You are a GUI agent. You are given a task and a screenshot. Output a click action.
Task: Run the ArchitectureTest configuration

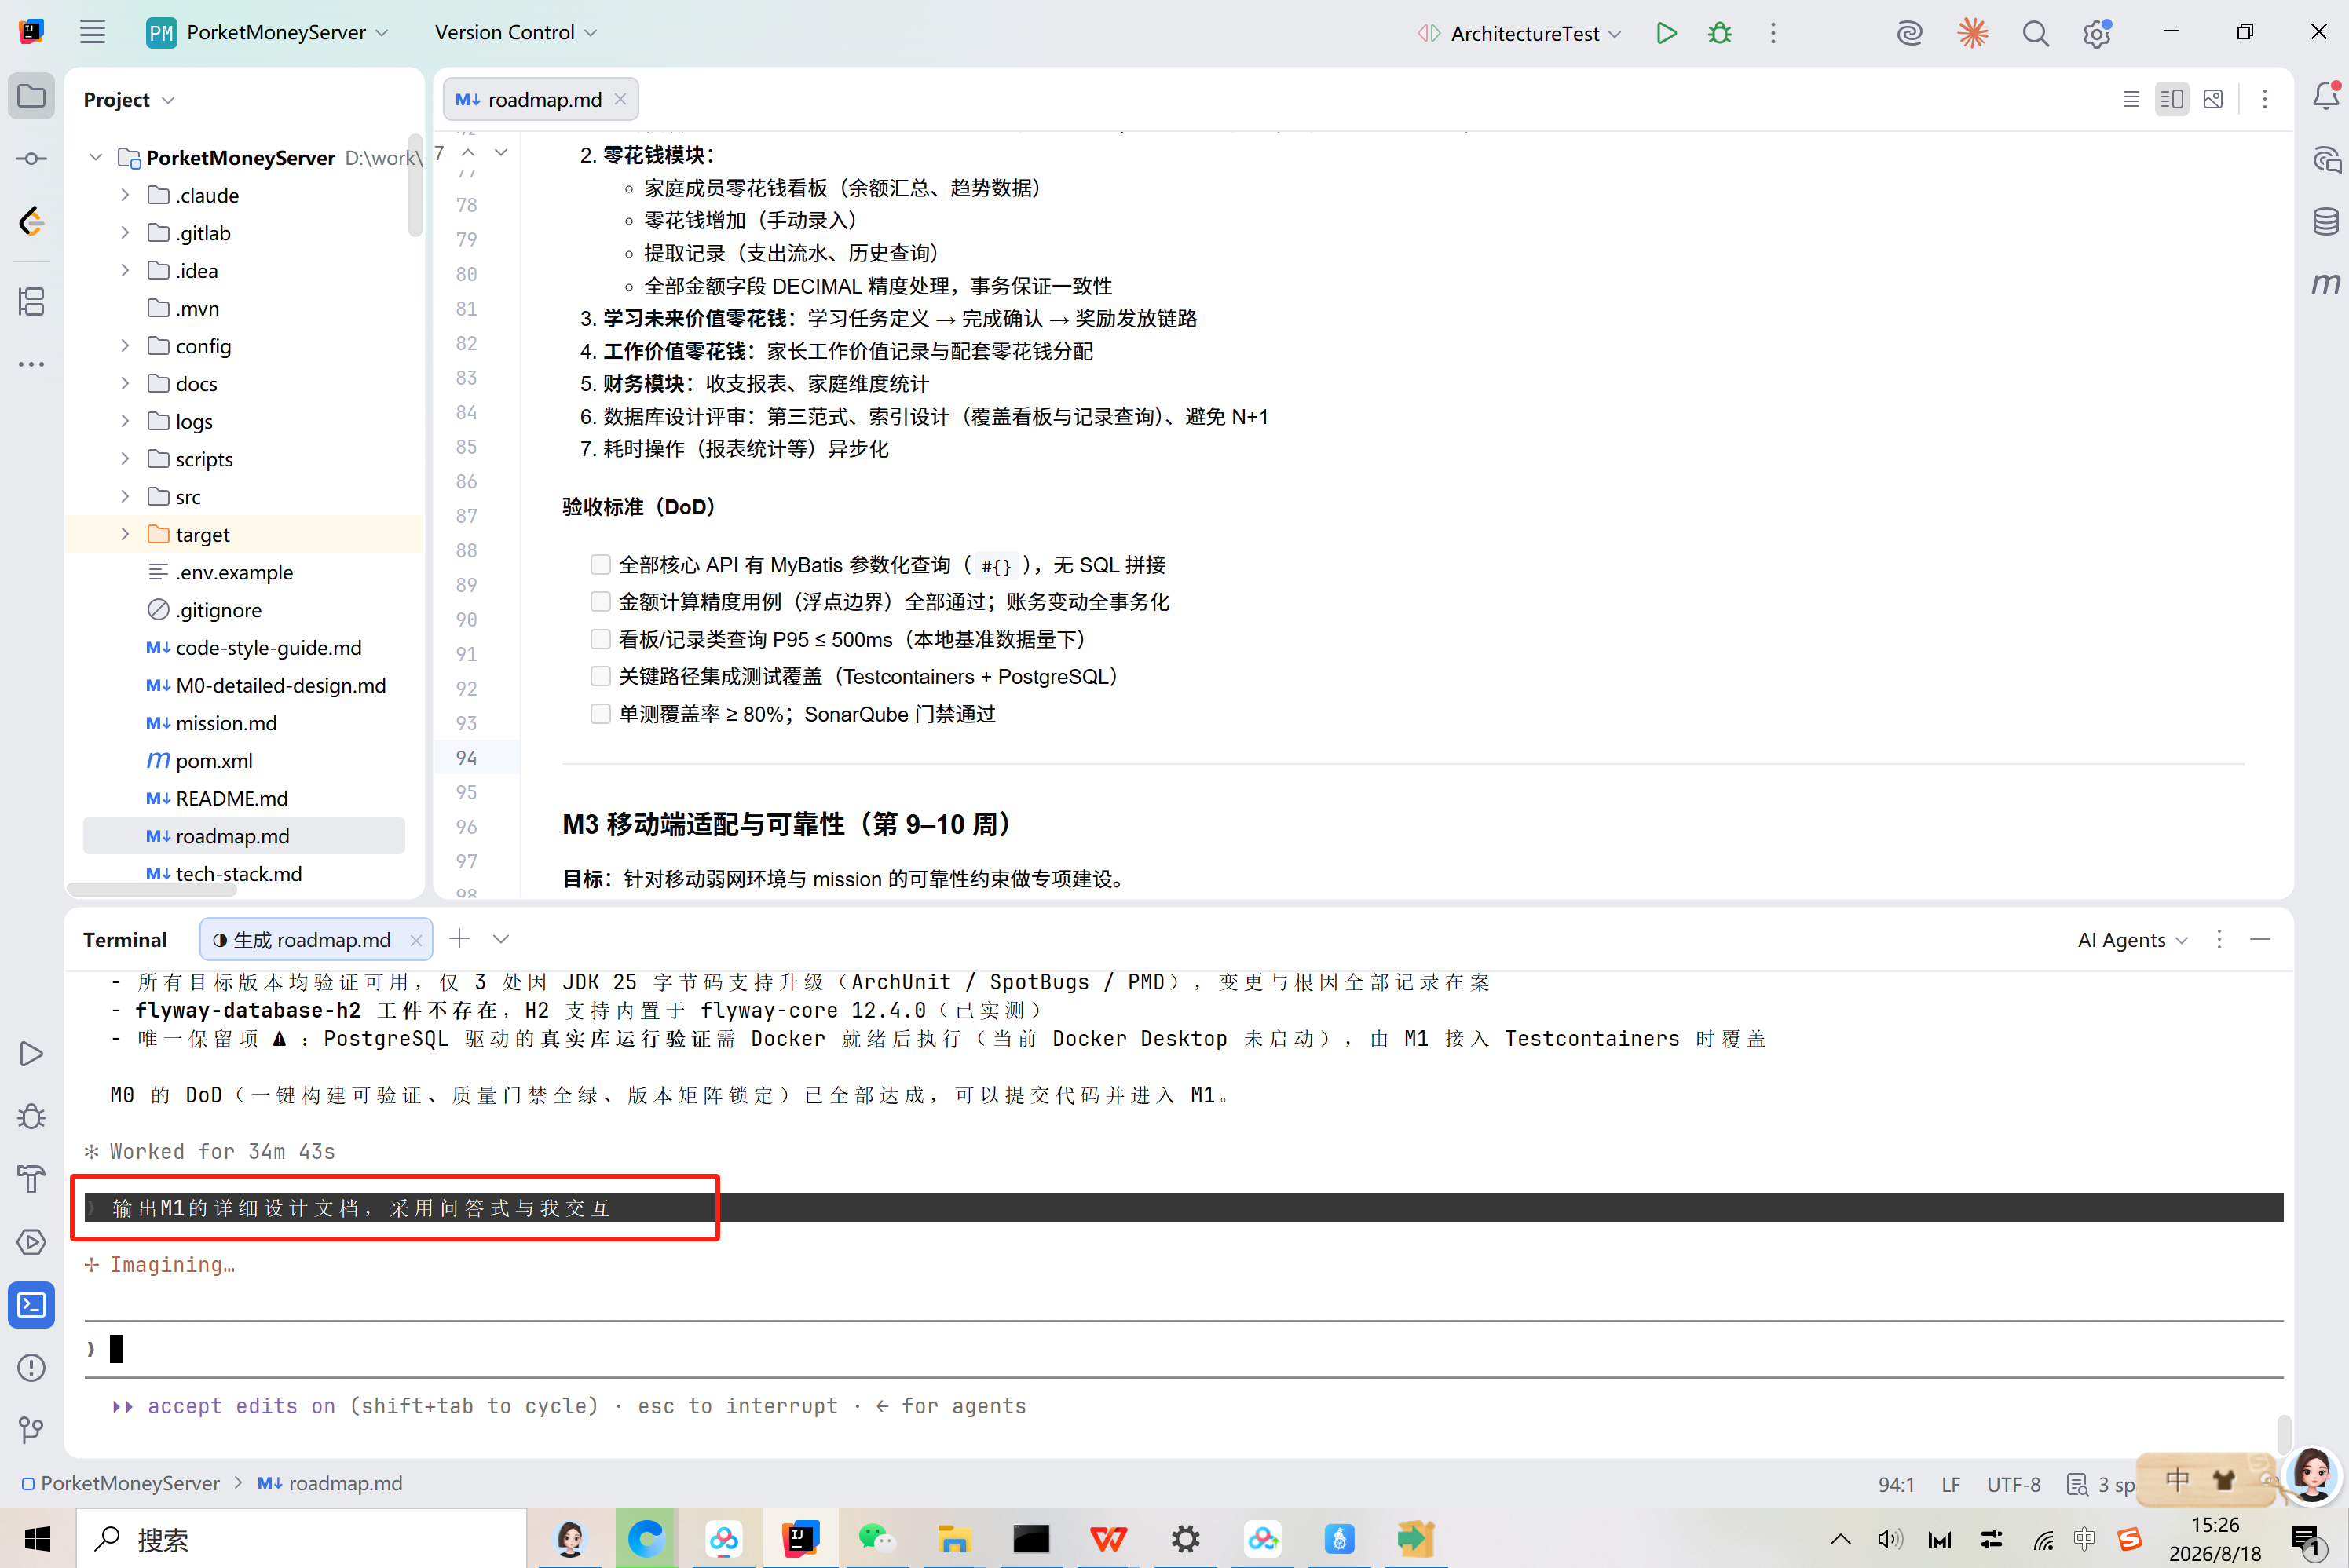point(1665,33)
